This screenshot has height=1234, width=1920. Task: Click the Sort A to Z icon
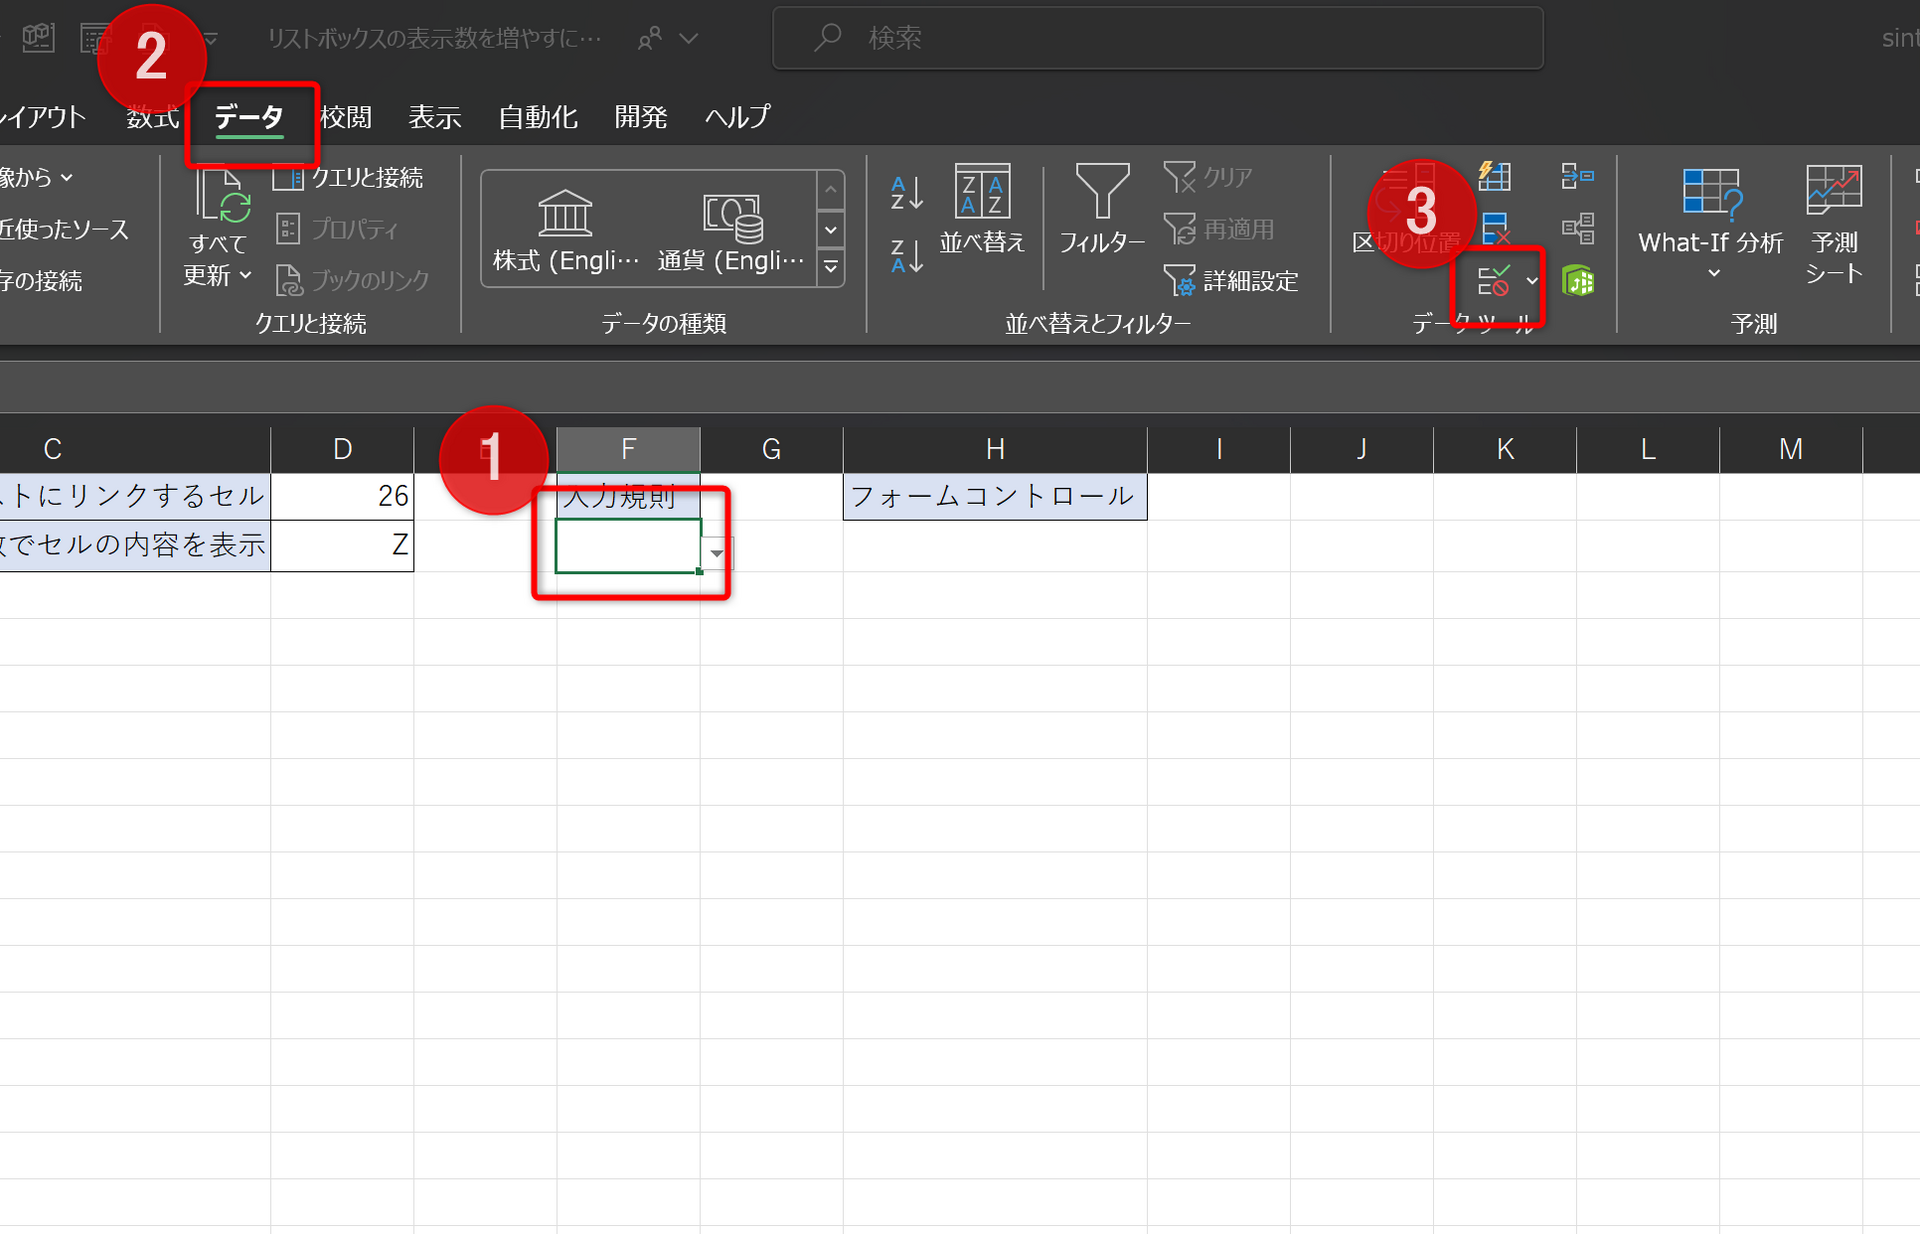pyautogui.click(x=906, y=192)
